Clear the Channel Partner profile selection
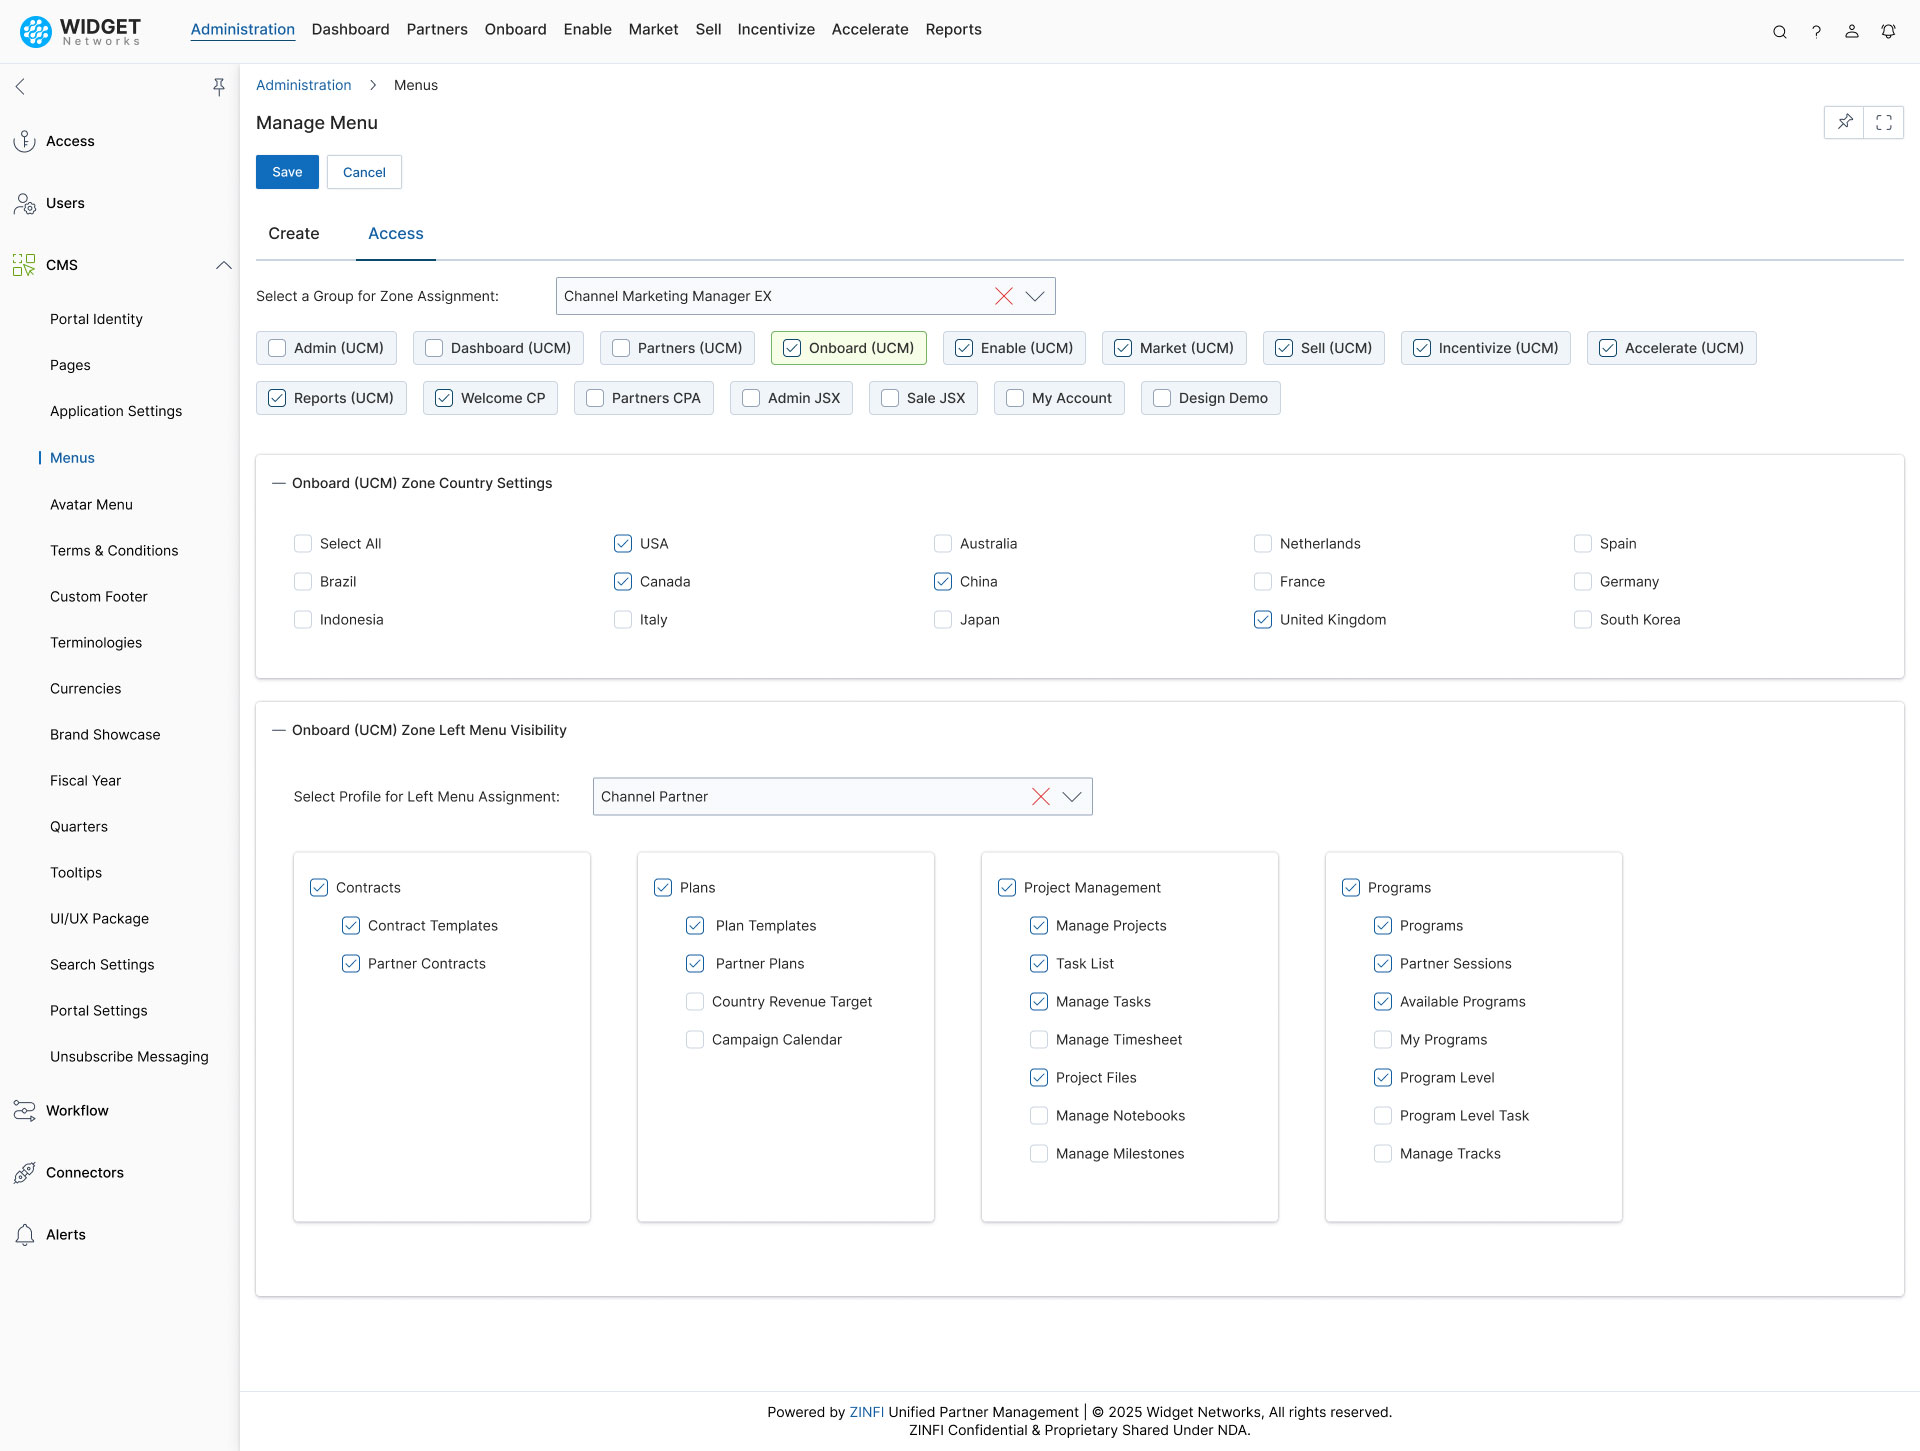1920x1451 pixels. pyautogui.click(x=1040, y=797)
